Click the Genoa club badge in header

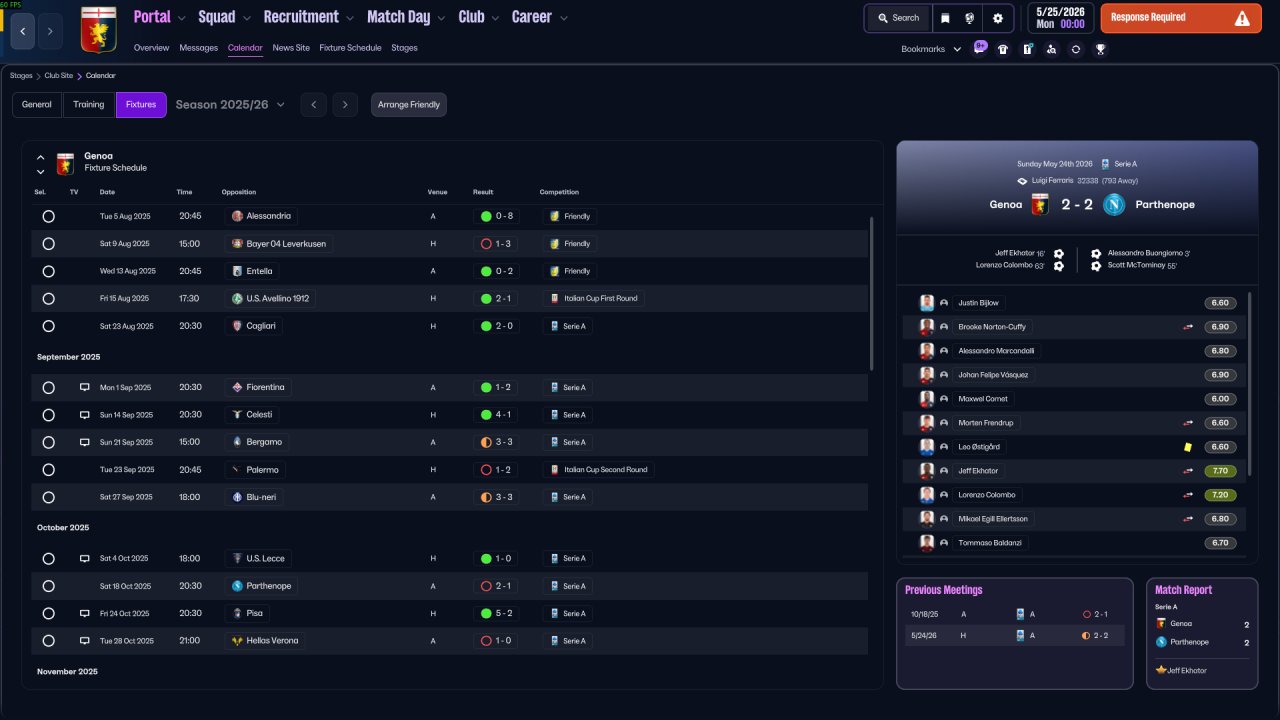pos(97,30)
